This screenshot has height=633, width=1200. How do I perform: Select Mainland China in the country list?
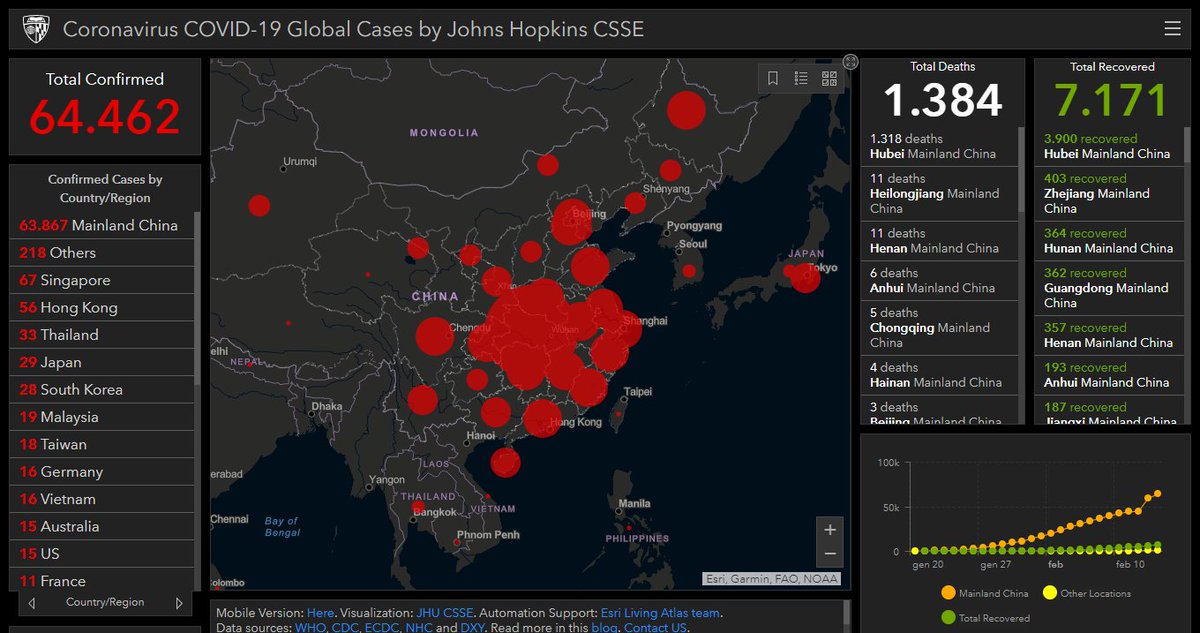pyautogui.click(x=102, y=225)
